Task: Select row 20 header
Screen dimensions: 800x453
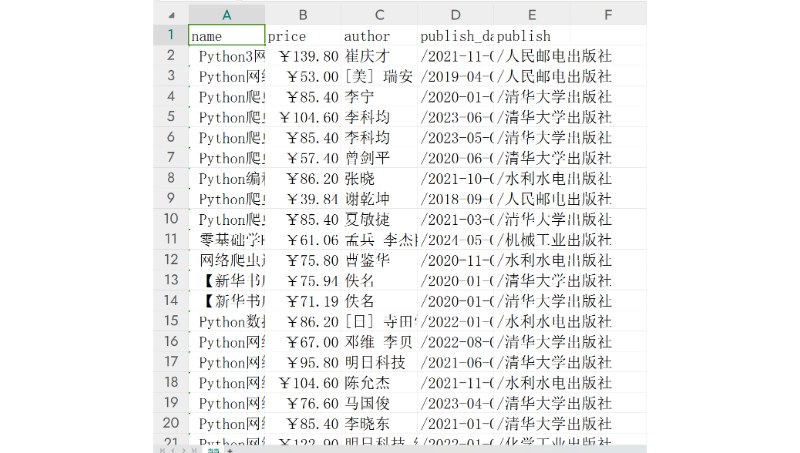Action: pos(171,423)
